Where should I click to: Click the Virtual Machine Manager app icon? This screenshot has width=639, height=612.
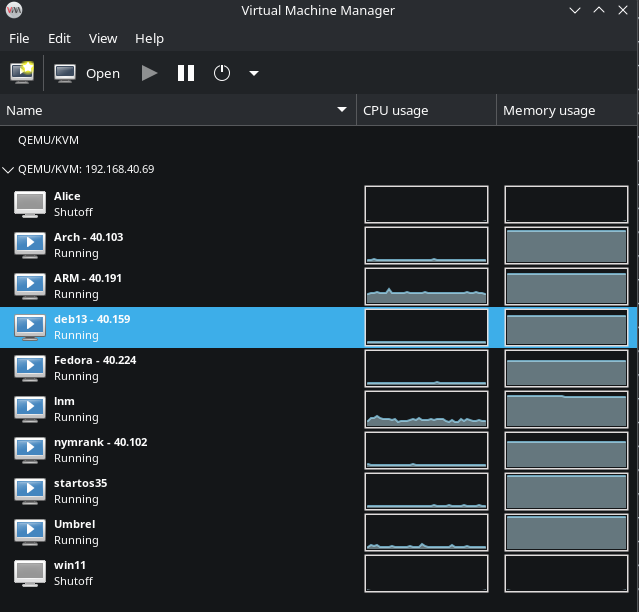pos(14,10)
